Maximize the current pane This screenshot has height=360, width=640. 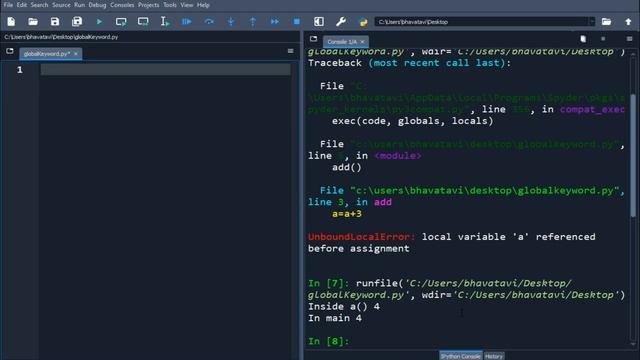(319, 22)
